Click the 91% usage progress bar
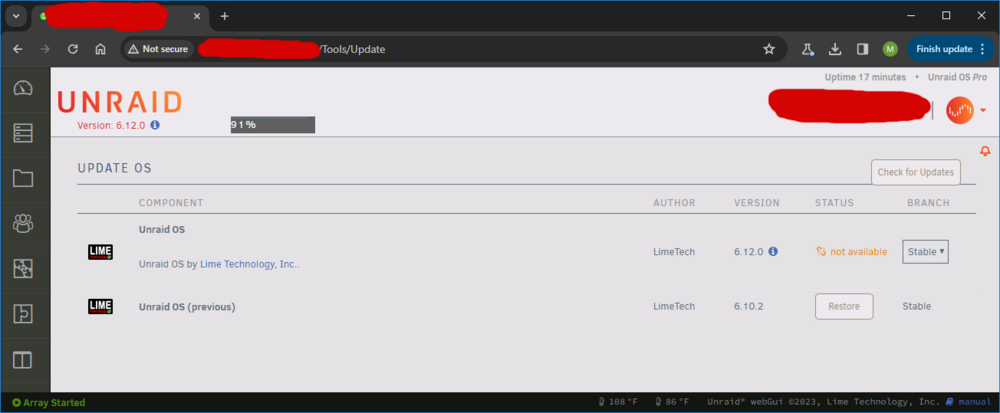The height and width of the screenshot is (413, 1000). 272,125
